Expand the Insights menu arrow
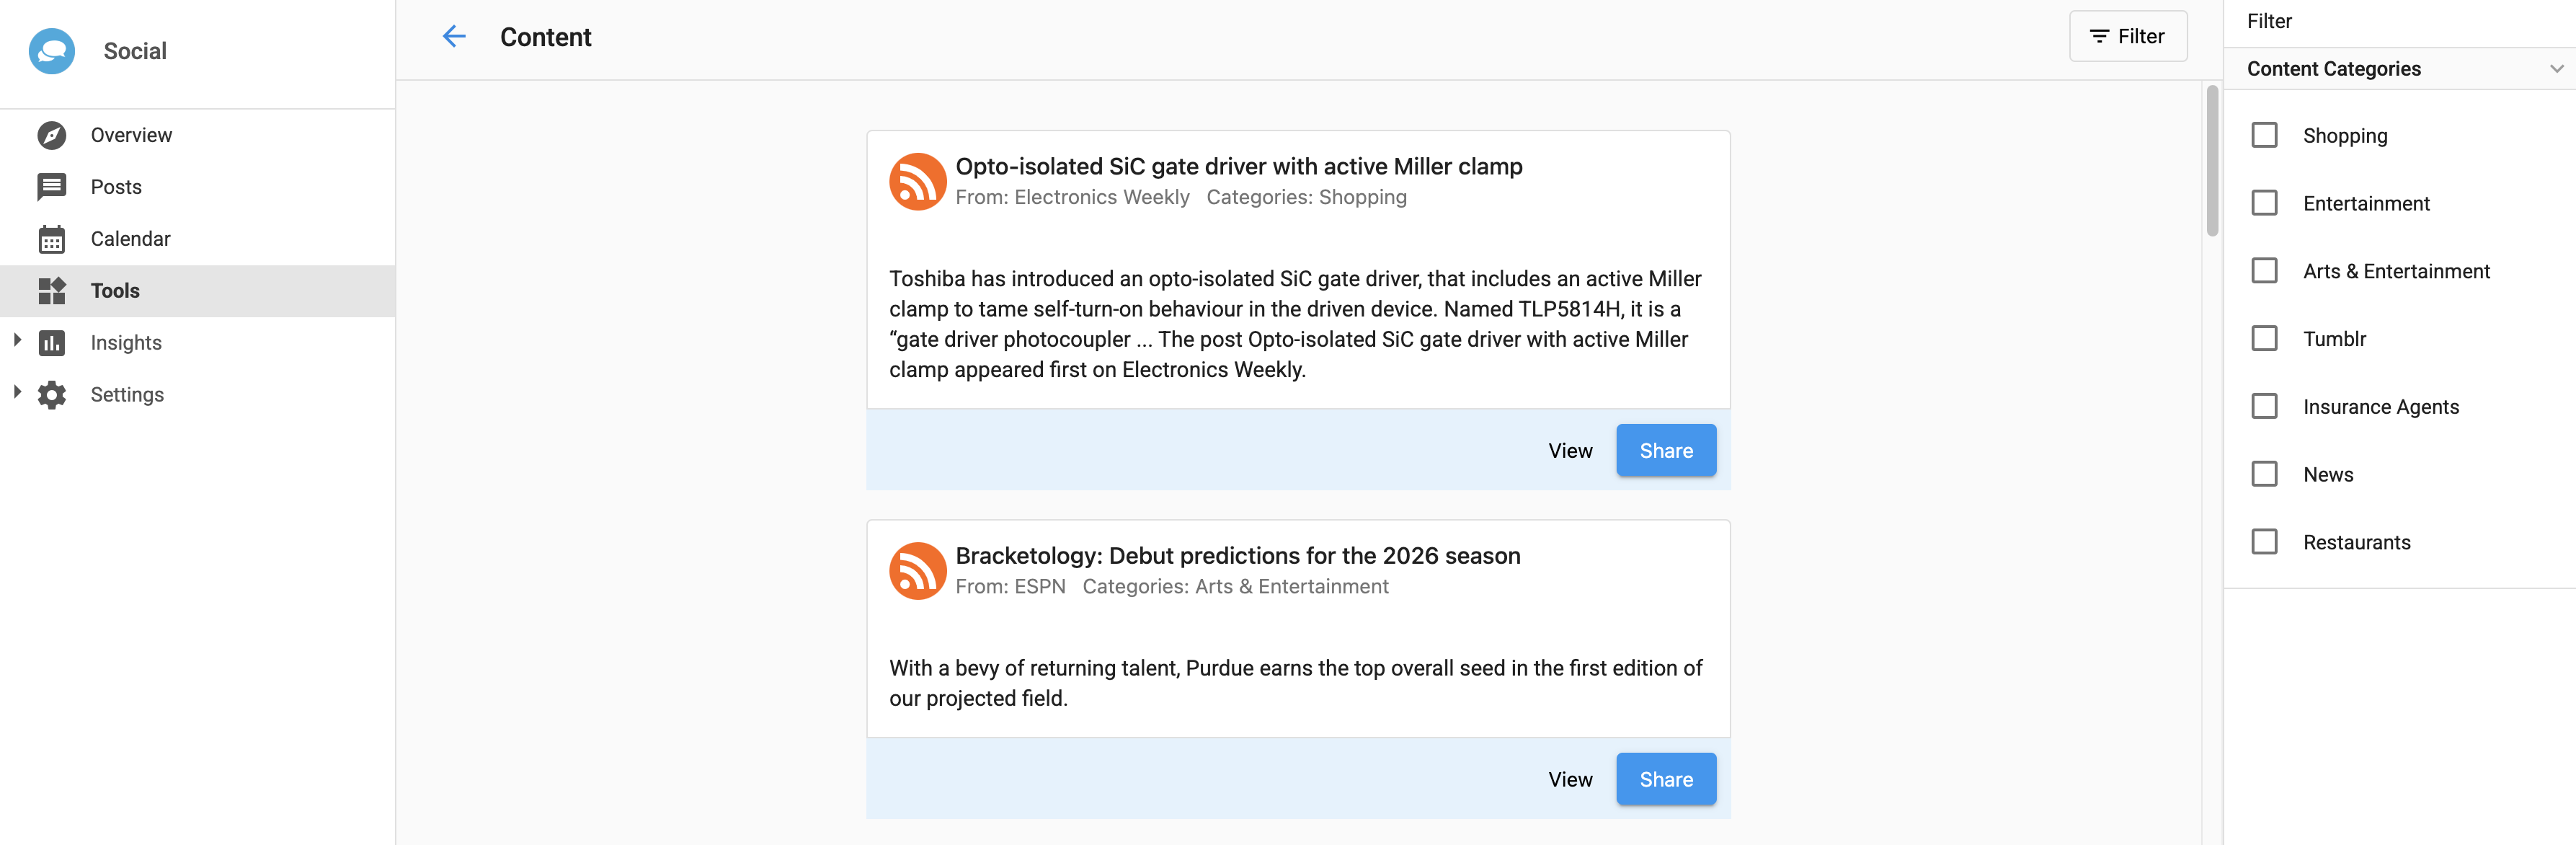Screen dimensions: 2576x845 click(17, 341)
